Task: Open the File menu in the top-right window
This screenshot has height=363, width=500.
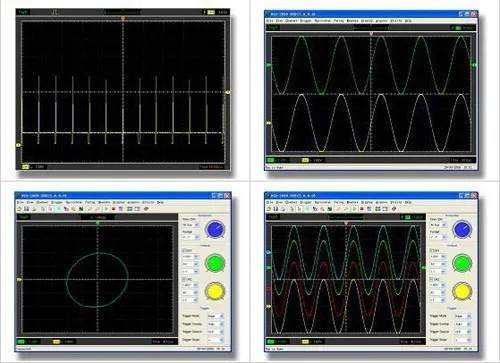Action: point(270,21)
